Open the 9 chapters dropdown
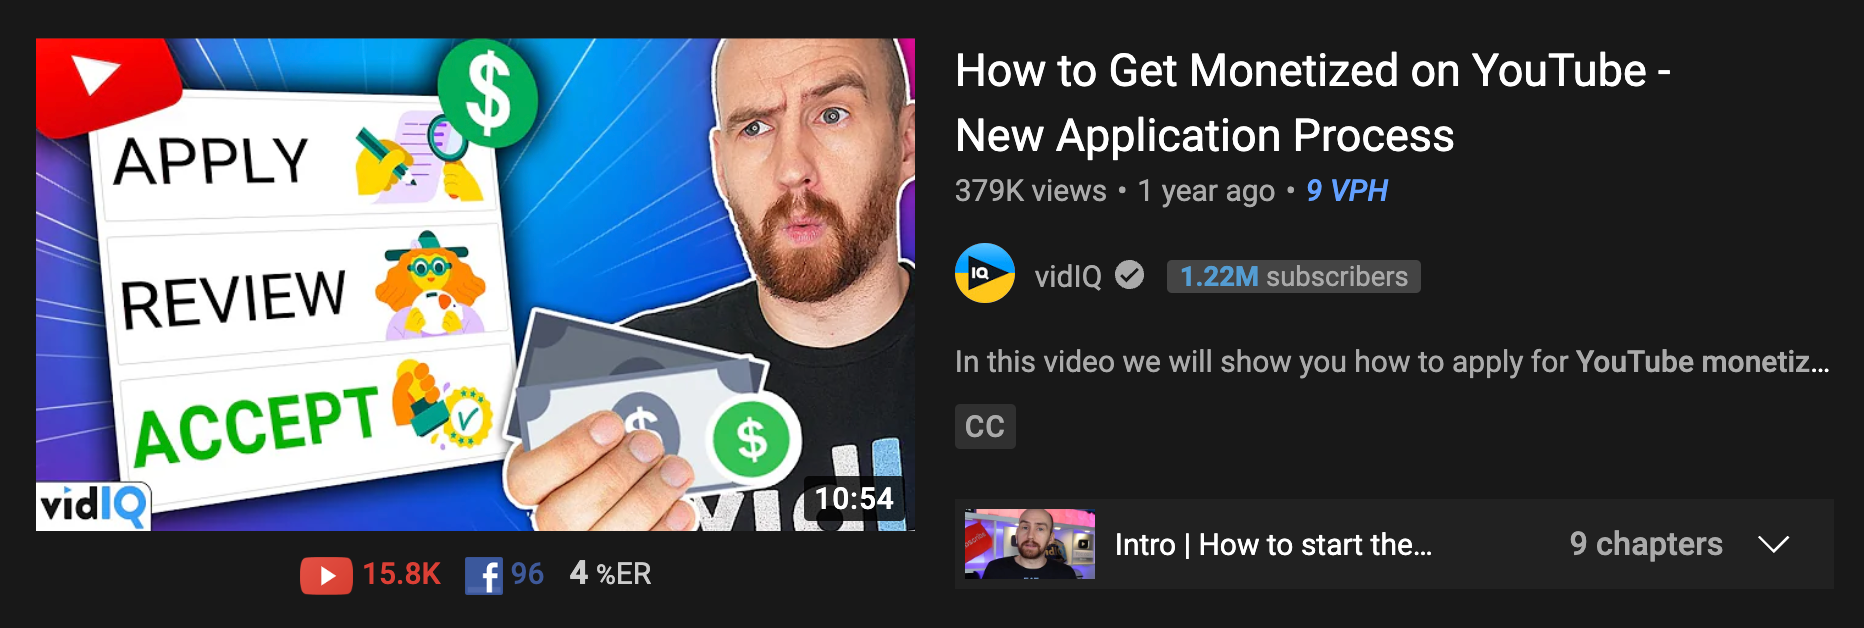Image resolution: width=1864 pixels, height=628 pixels. pos(1646,544)
